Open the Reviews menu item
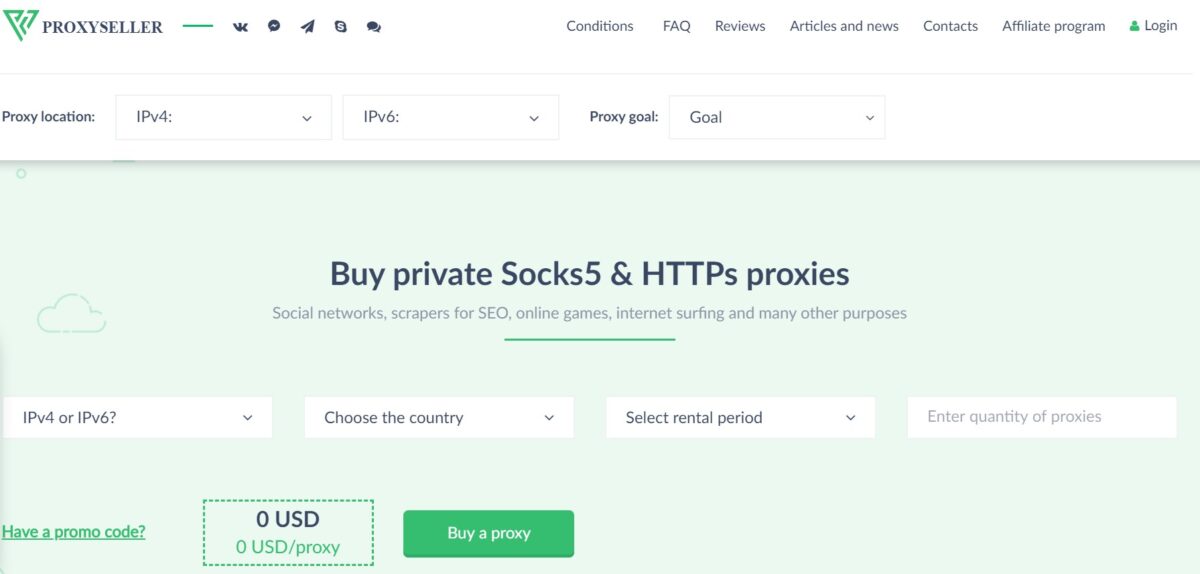 [740, 26]
